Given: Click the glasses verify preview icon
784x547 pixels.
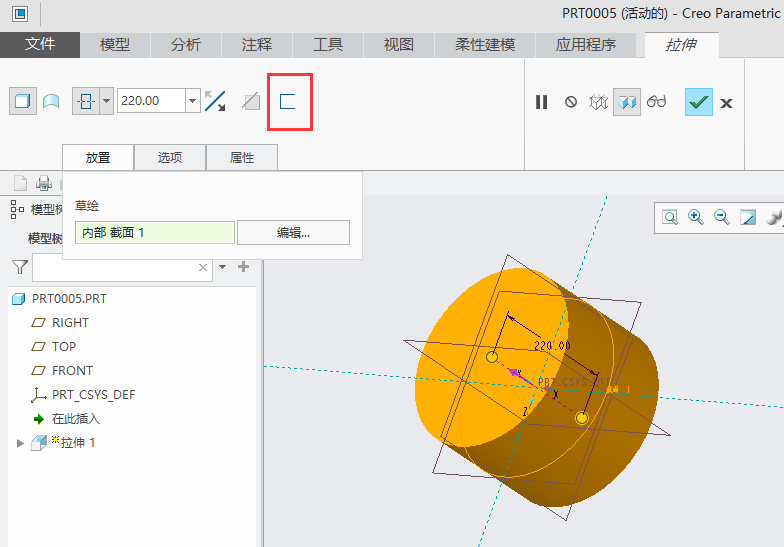Looking at the screenshot, I should click(x=656, y=102).
